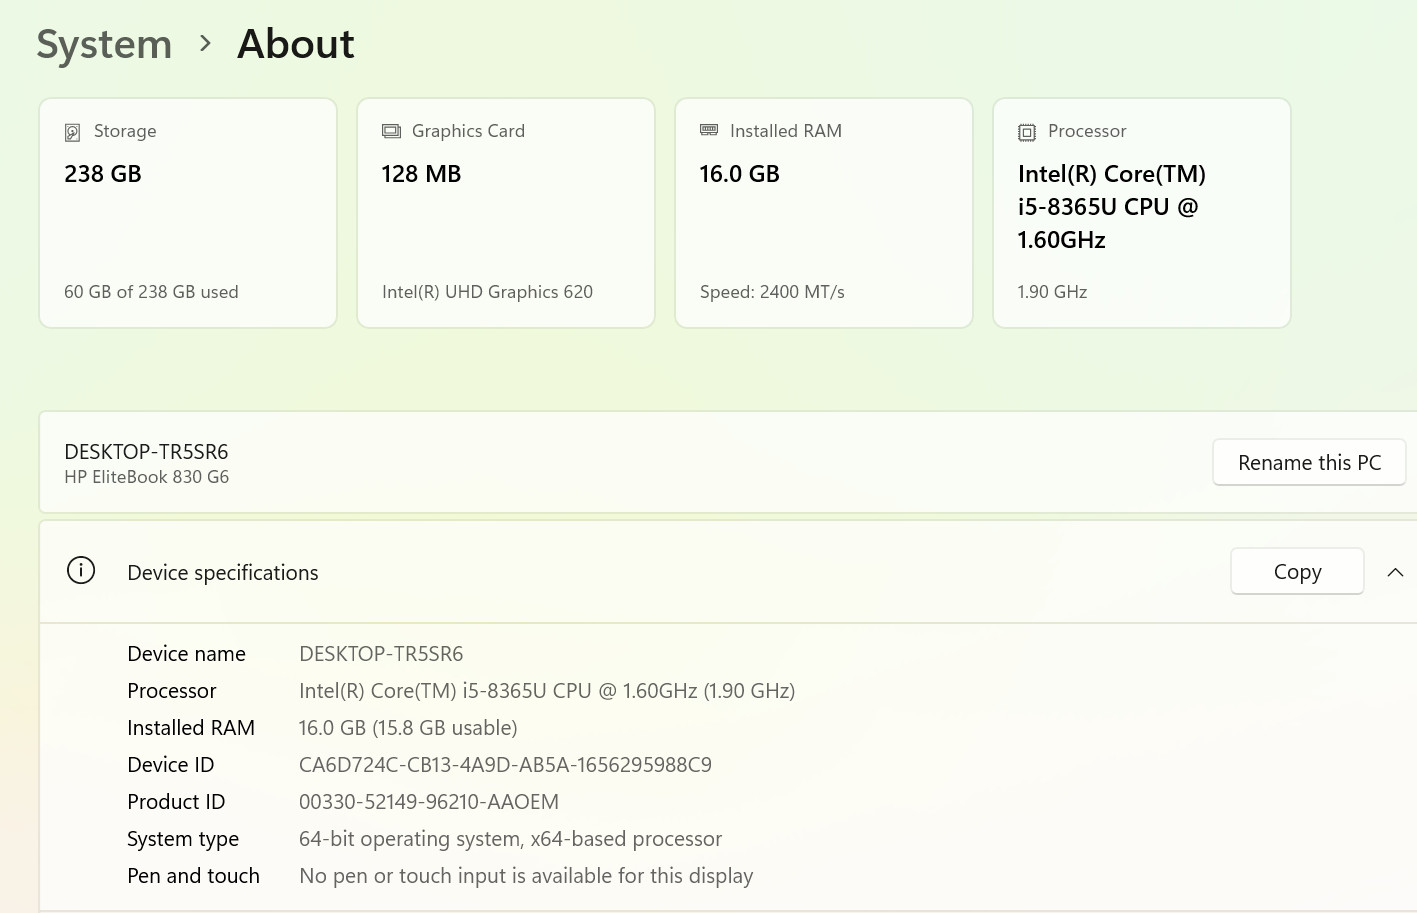Go back to System breadcrumb
The image size is (1417, 913).
pos(105,44)
